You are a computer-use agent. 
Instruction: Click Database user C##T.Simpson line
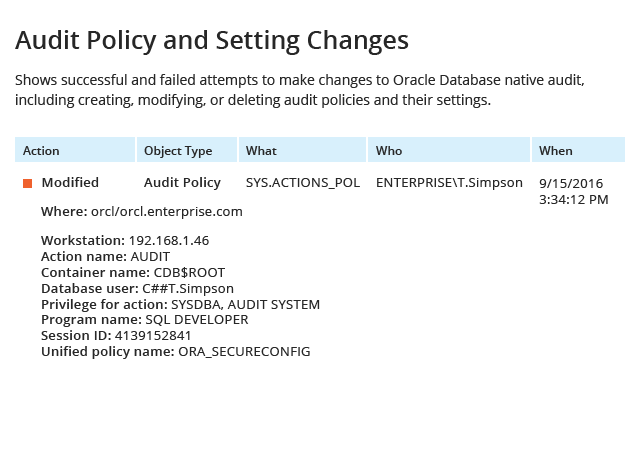tap(138, 288)
